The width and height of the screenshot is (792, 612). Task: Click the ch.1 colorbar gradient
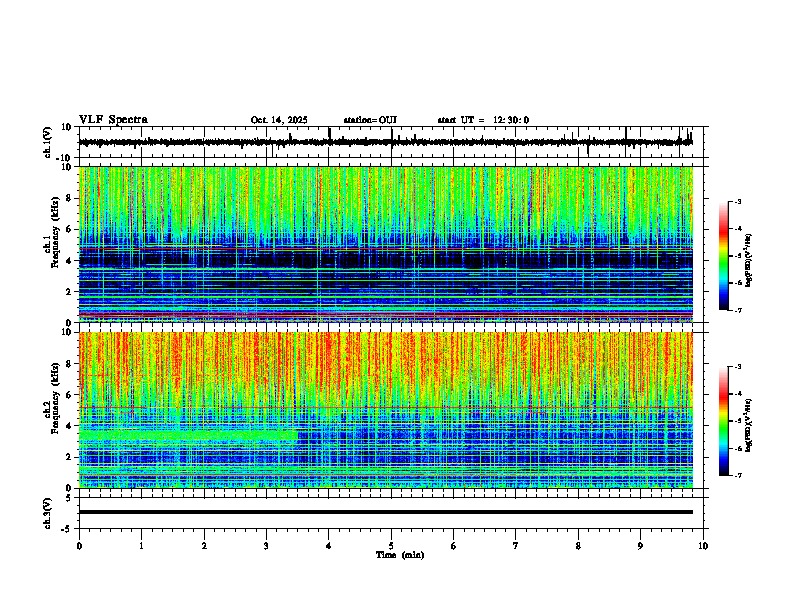(x=724, y=256)
